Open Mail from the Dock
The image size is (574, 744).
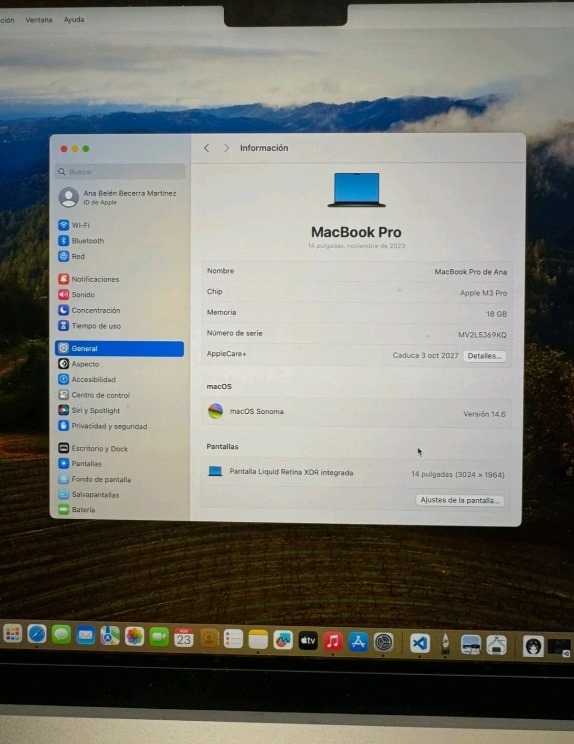pyautogui.click(x=85, y=635)
